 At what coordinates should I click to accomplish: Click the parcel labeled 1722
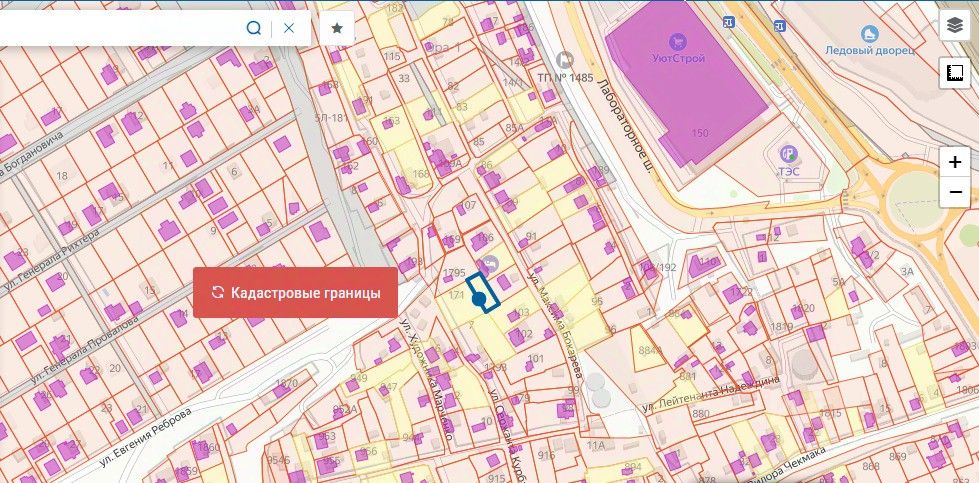742,291
